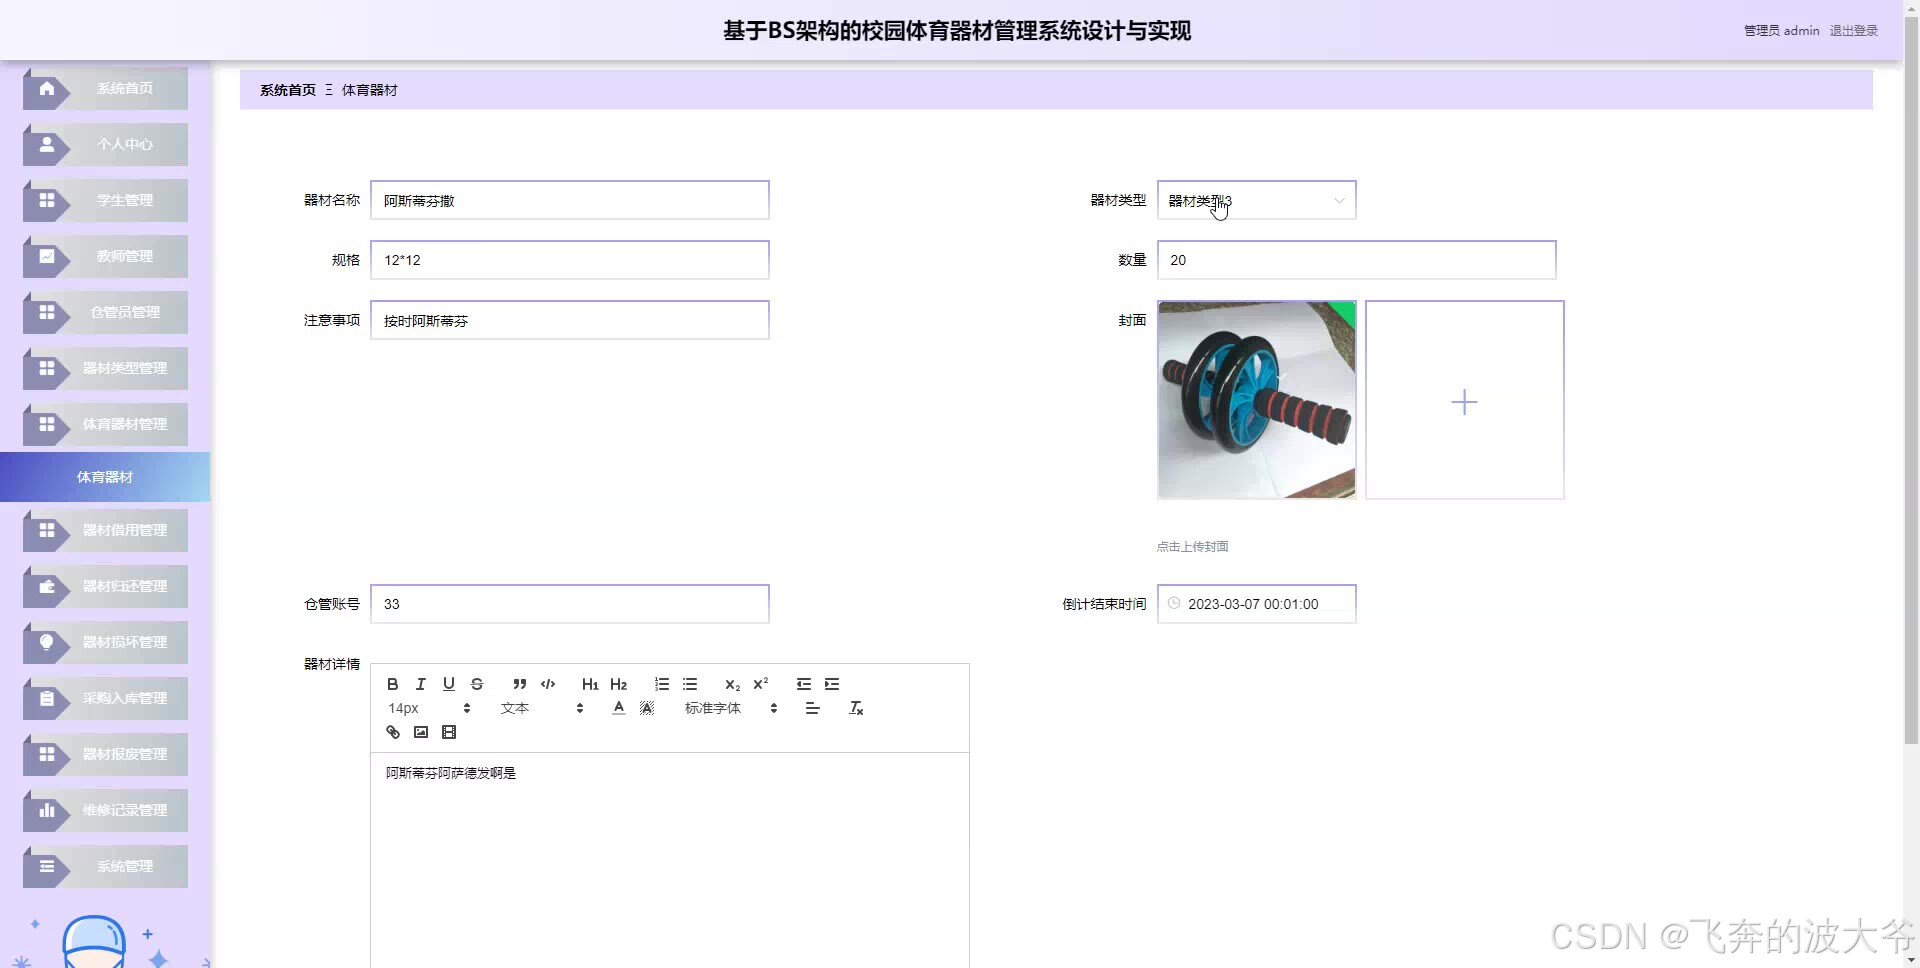Open the 倒计结束时间 date-time picker
The image size is (1920, 968).
pos(1256,604)
